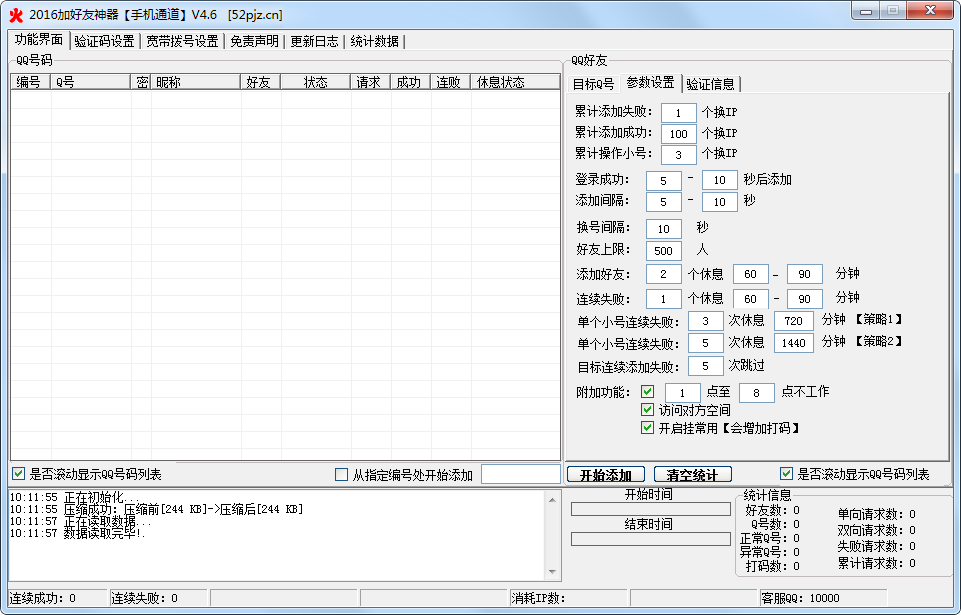Click the 好友上限 input field

(664, 250)
